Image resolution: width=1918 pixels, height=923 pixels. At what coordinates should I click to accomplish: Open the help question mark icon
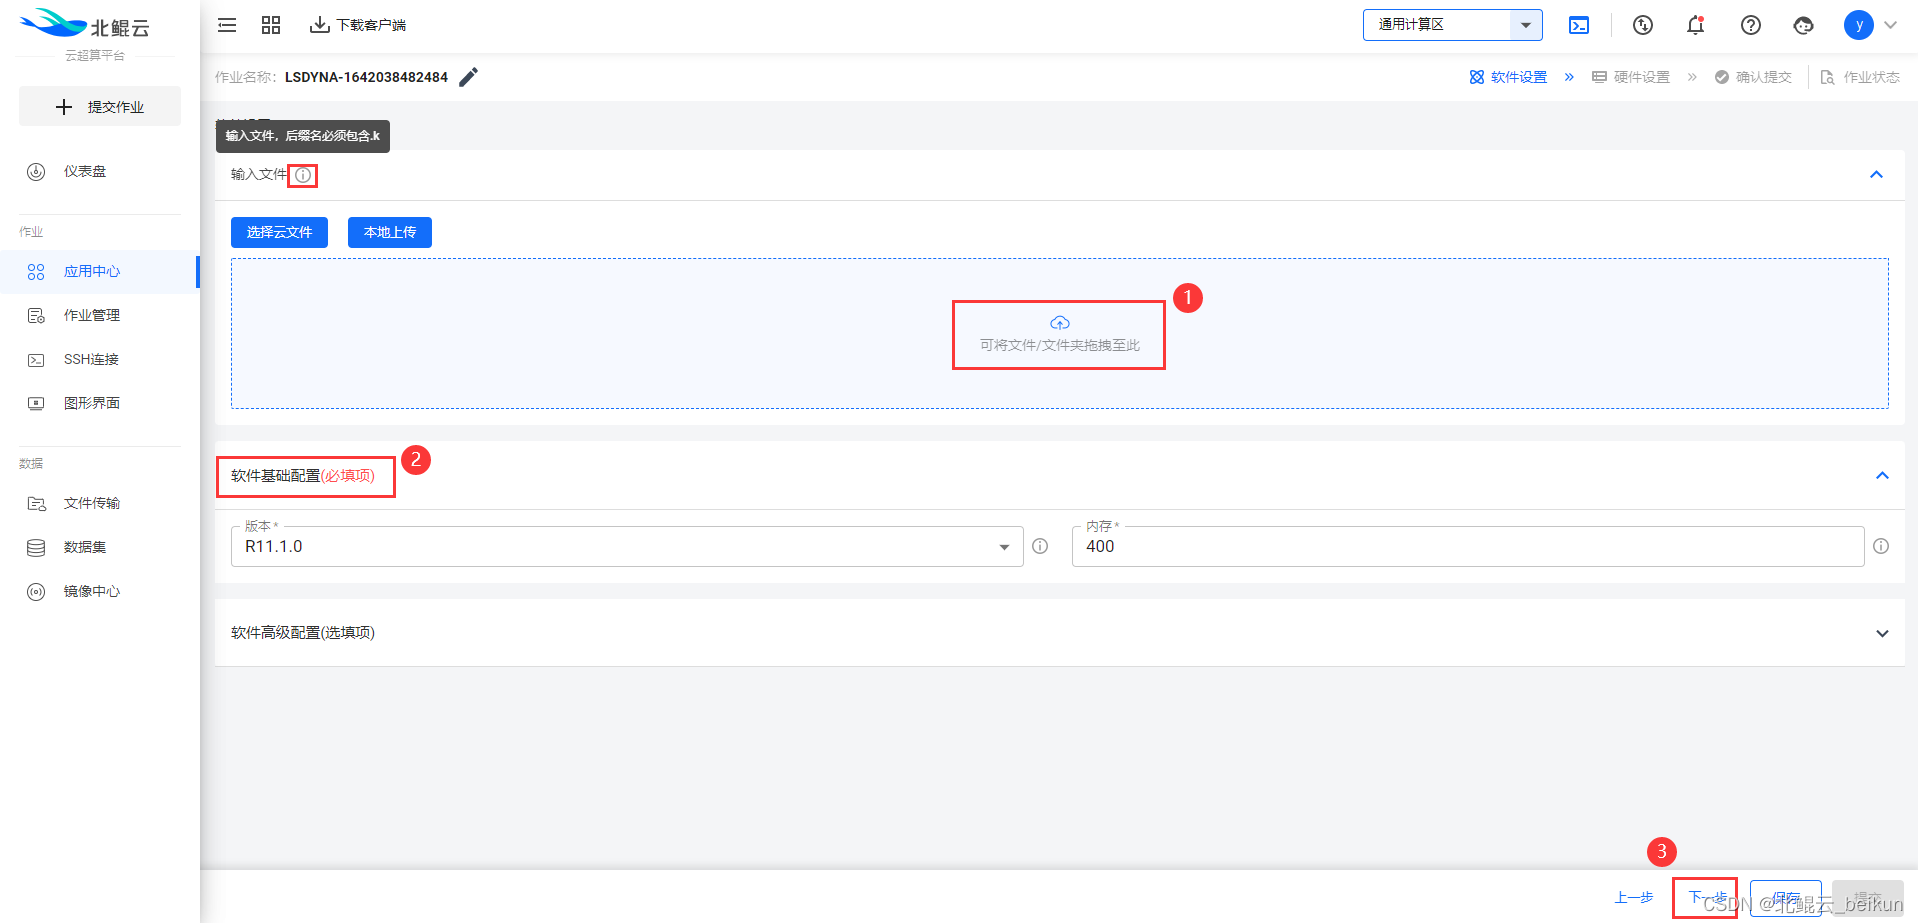pos(1750,25)
